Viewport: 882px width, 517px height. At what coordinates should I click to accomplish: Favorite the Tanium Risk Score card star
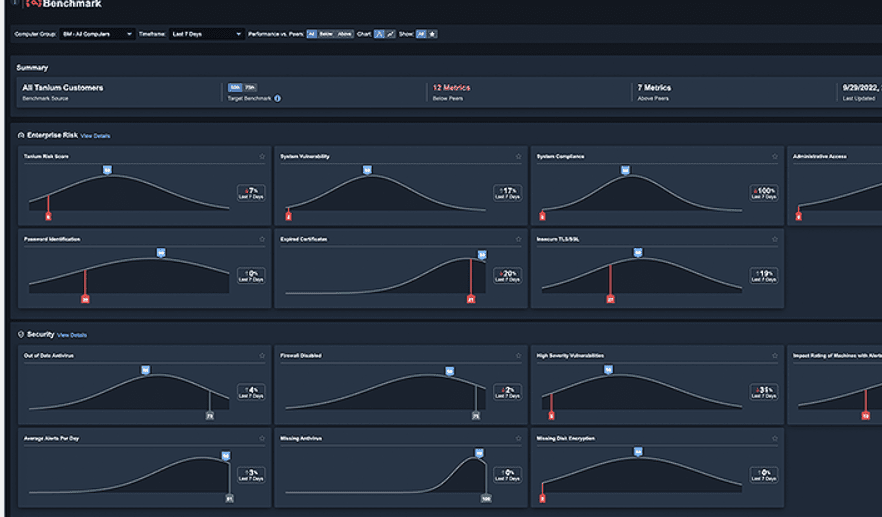[262, 157]
